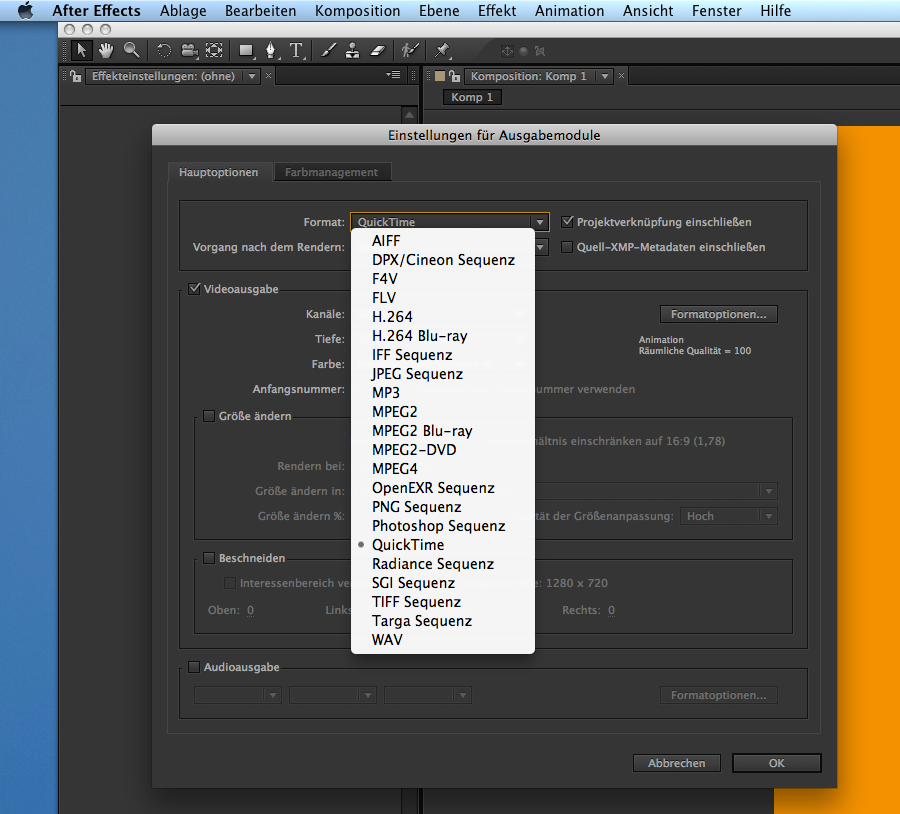Image resolution: width=900 pixels, height=814 pixels.
Task: Close the Komposition: Komp 1 panel tab
Action: pos(621,75)
